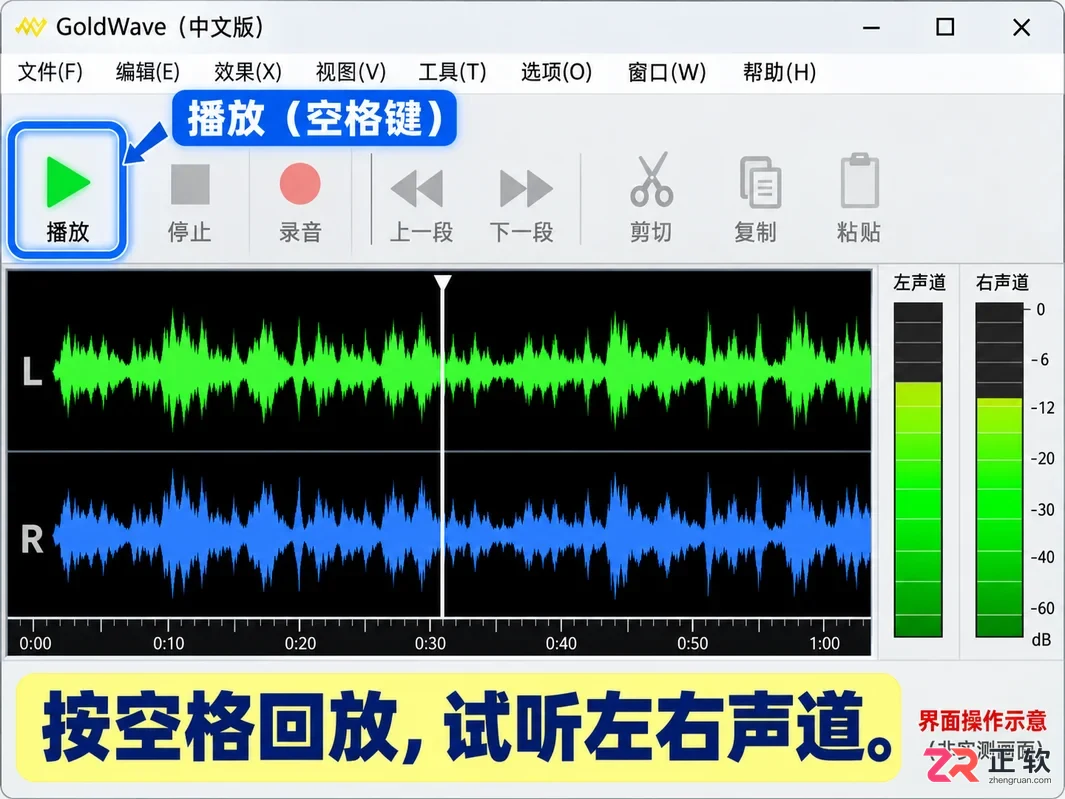Click the 左声道 level meter bar
Screen dimensions: 1065x799
pos(918,470)
